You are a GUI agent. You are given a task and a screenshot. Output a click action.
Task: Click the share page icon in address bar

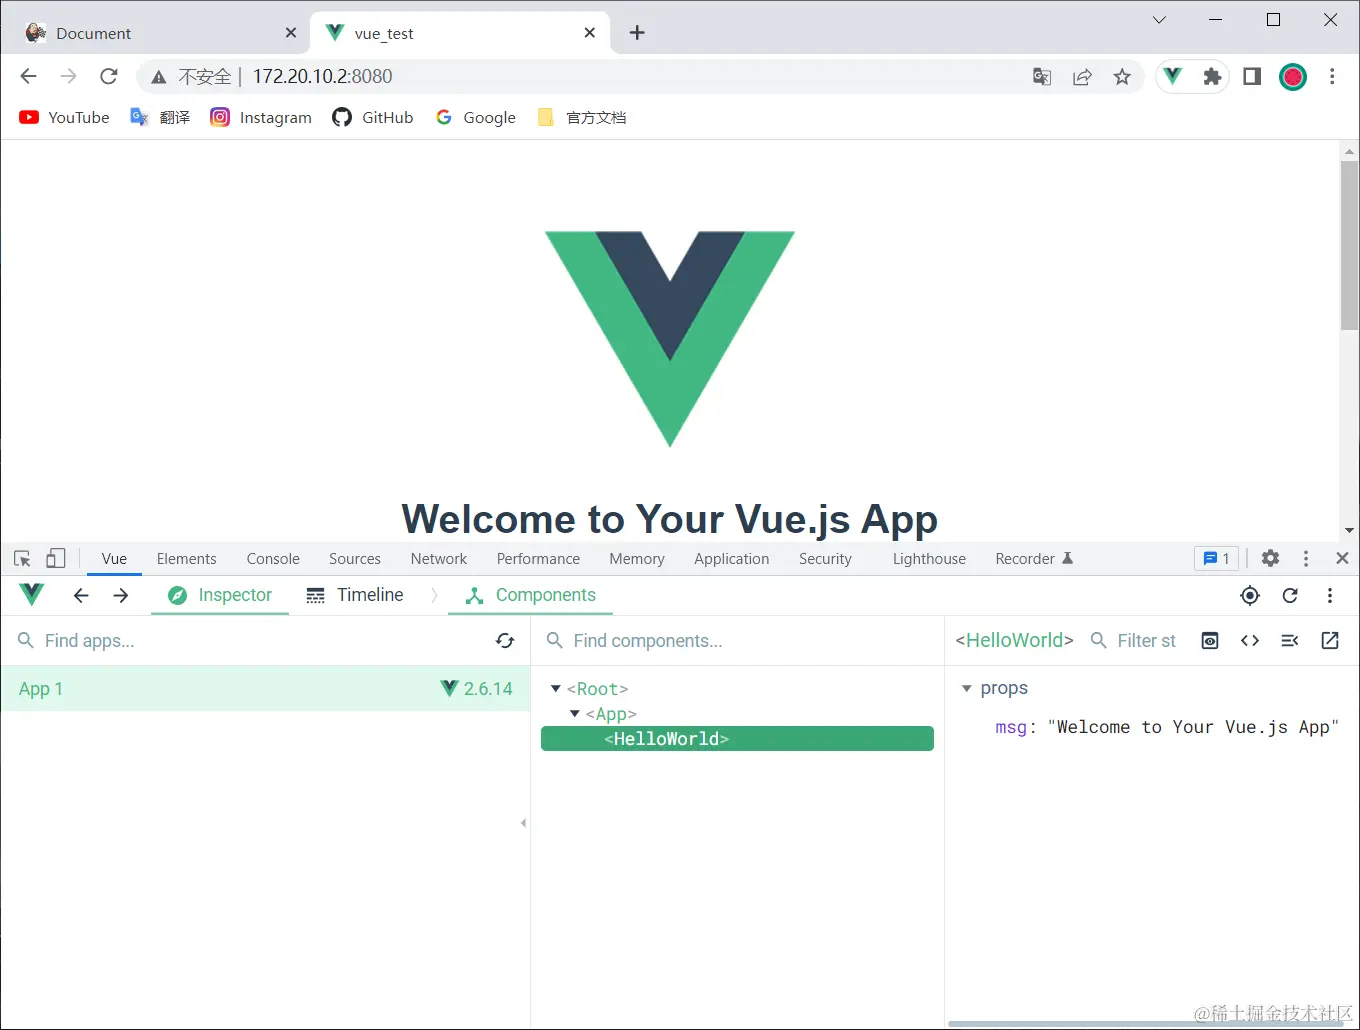click(x=1082, y=77)
